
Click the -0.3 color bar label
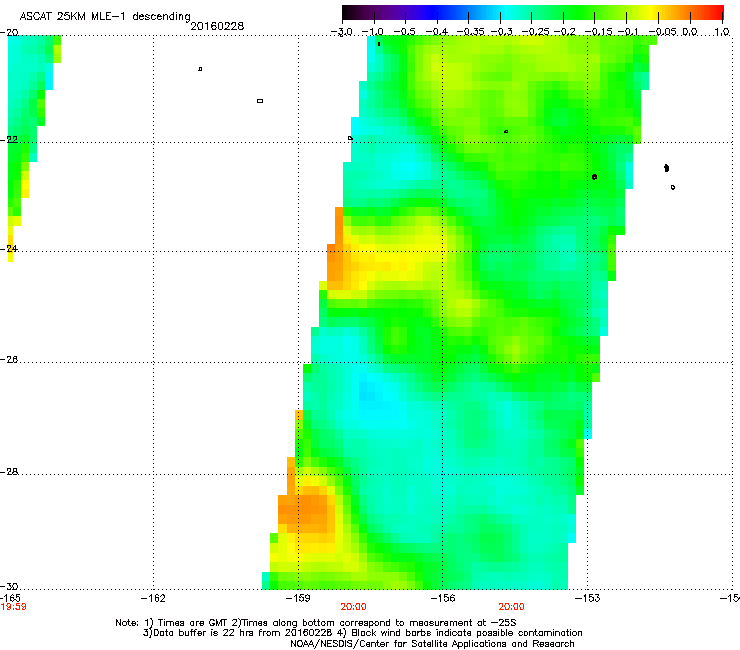pyautogui.click(x=502, y=32)
